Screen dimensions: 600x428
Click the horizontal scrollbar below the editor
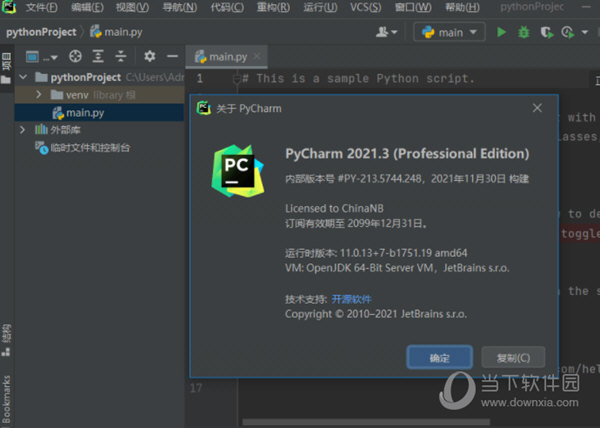click(366, 422)
